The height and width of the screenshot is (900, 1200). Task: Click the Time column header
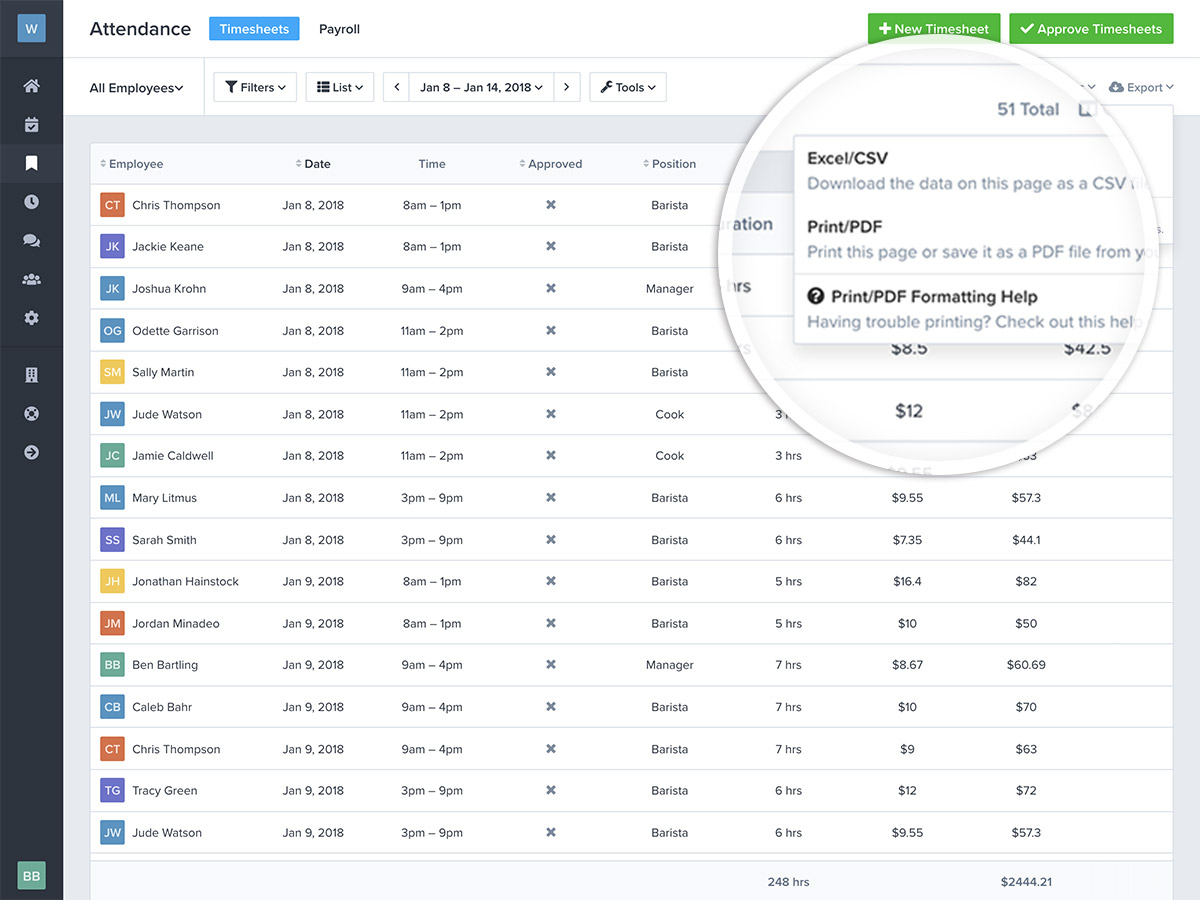point(432,164)
